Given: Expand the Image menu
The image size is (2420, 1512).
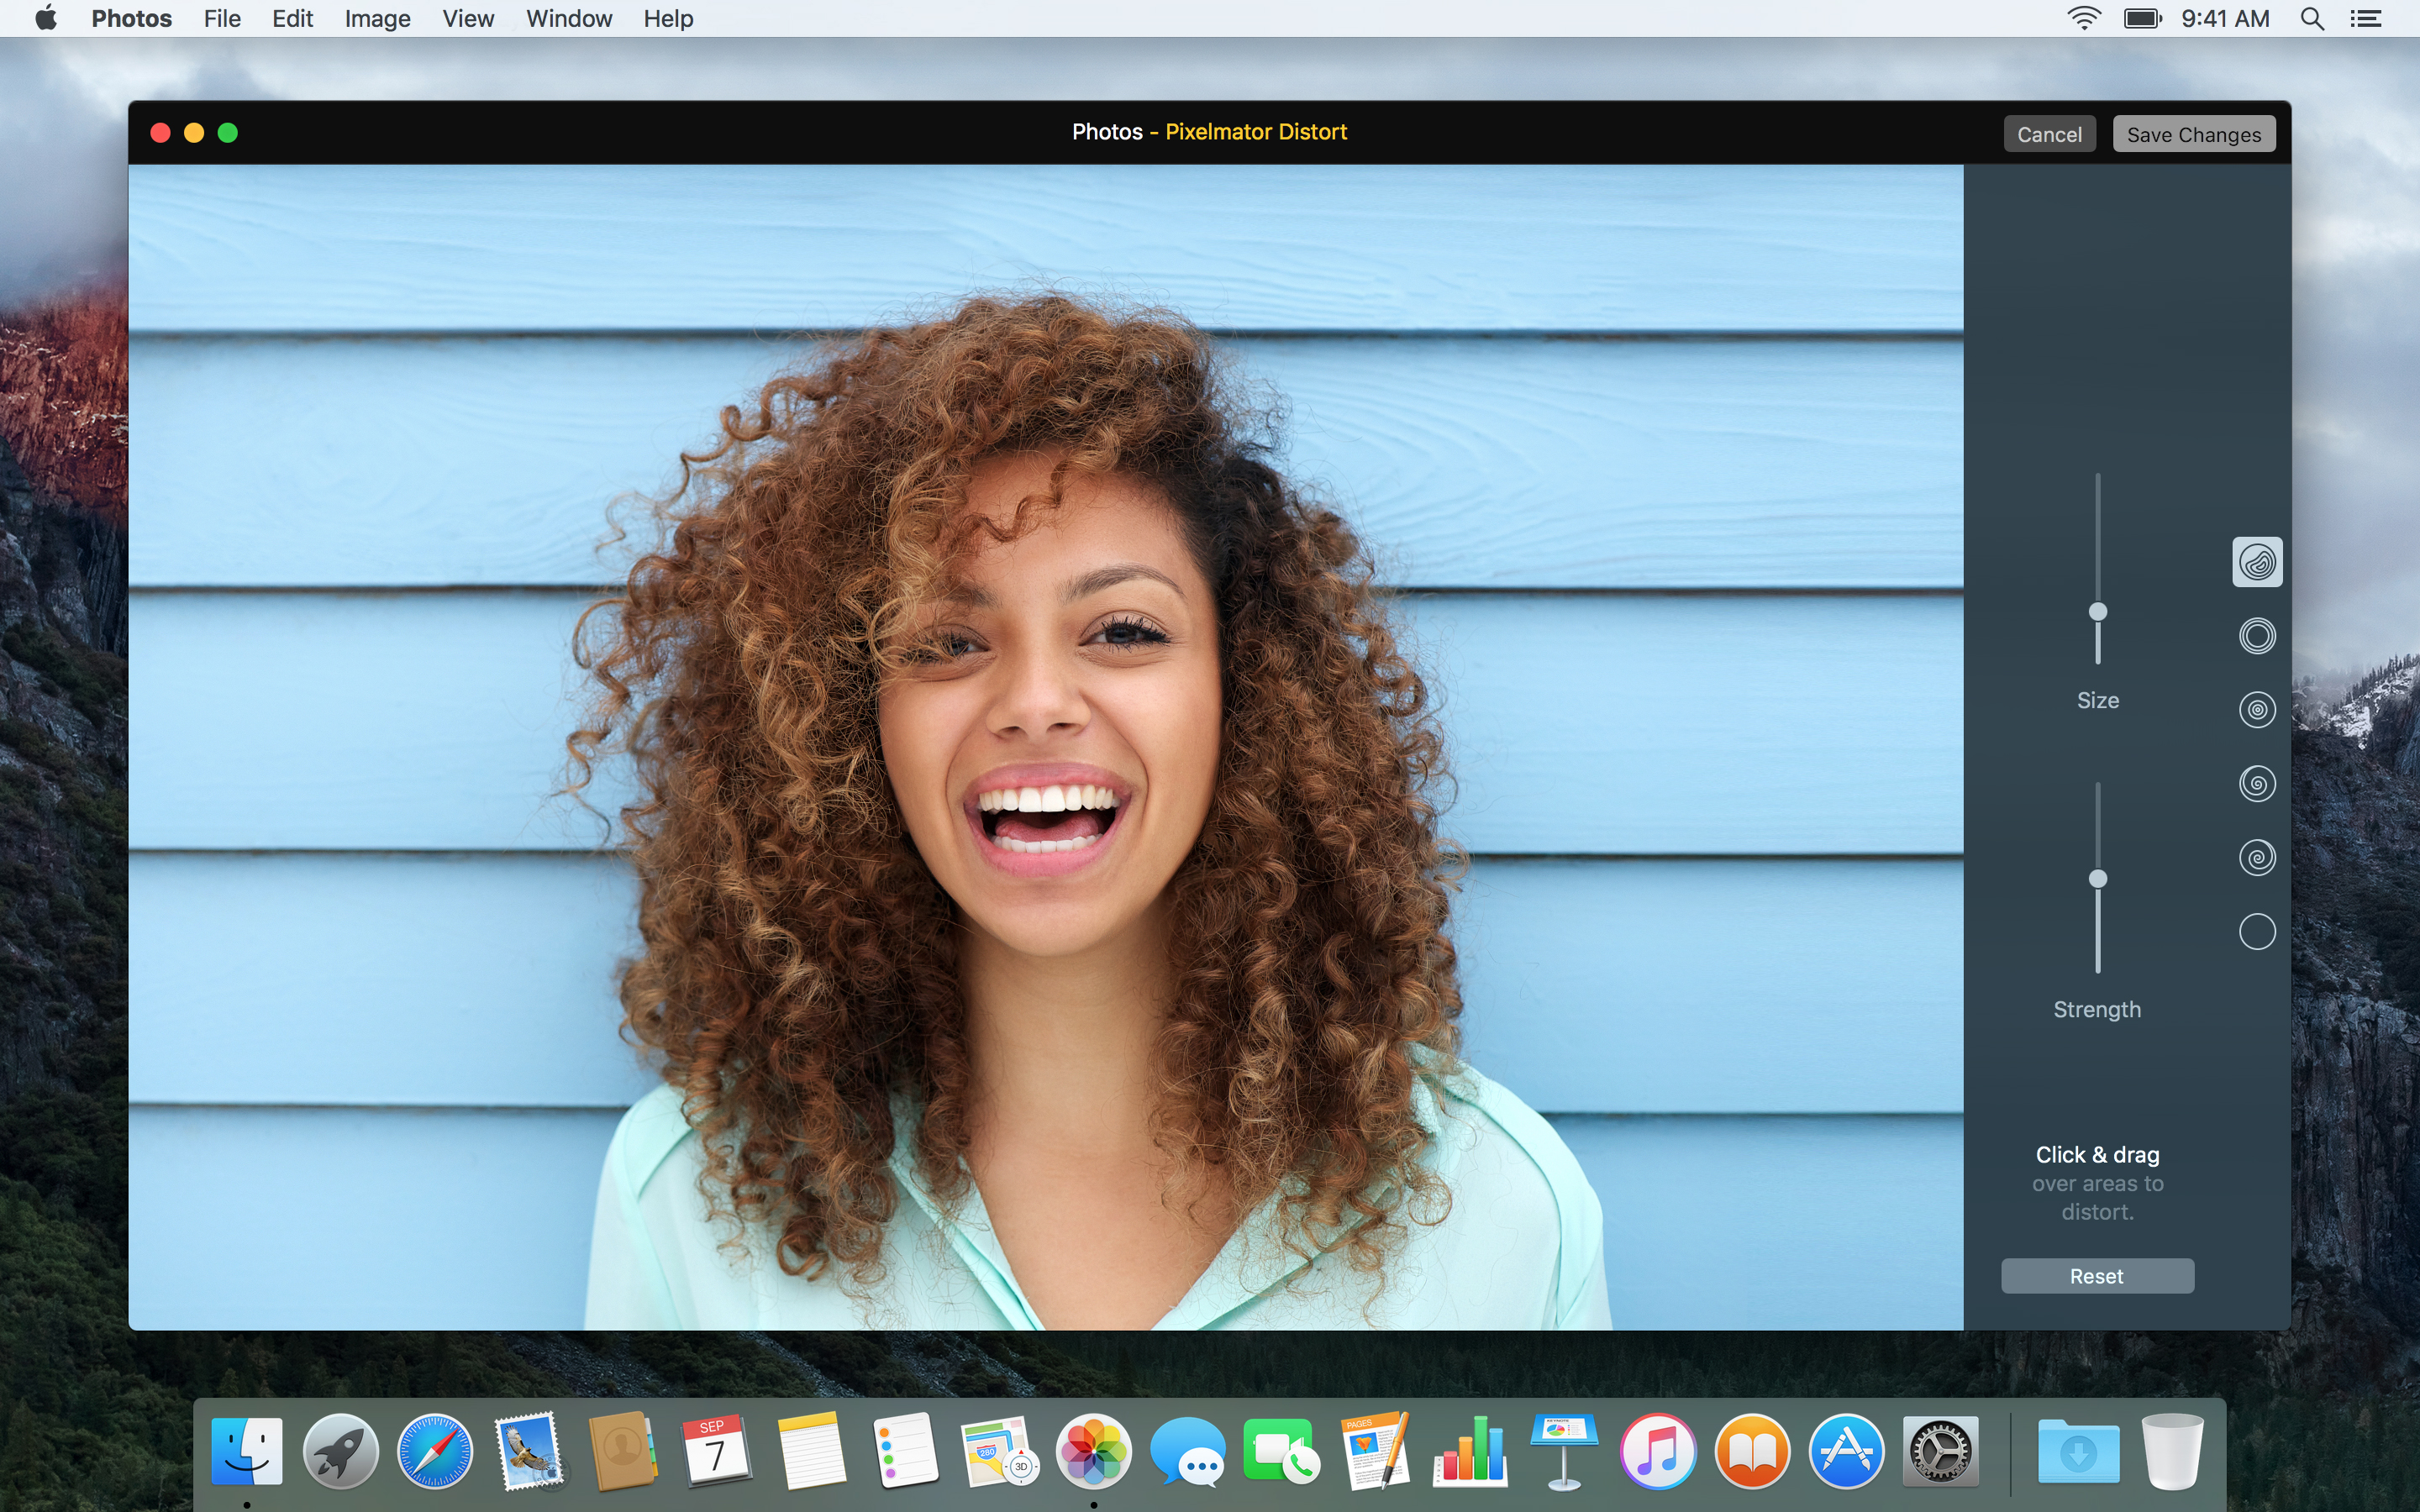Looking at the screenshot, I should coord(375,19).
